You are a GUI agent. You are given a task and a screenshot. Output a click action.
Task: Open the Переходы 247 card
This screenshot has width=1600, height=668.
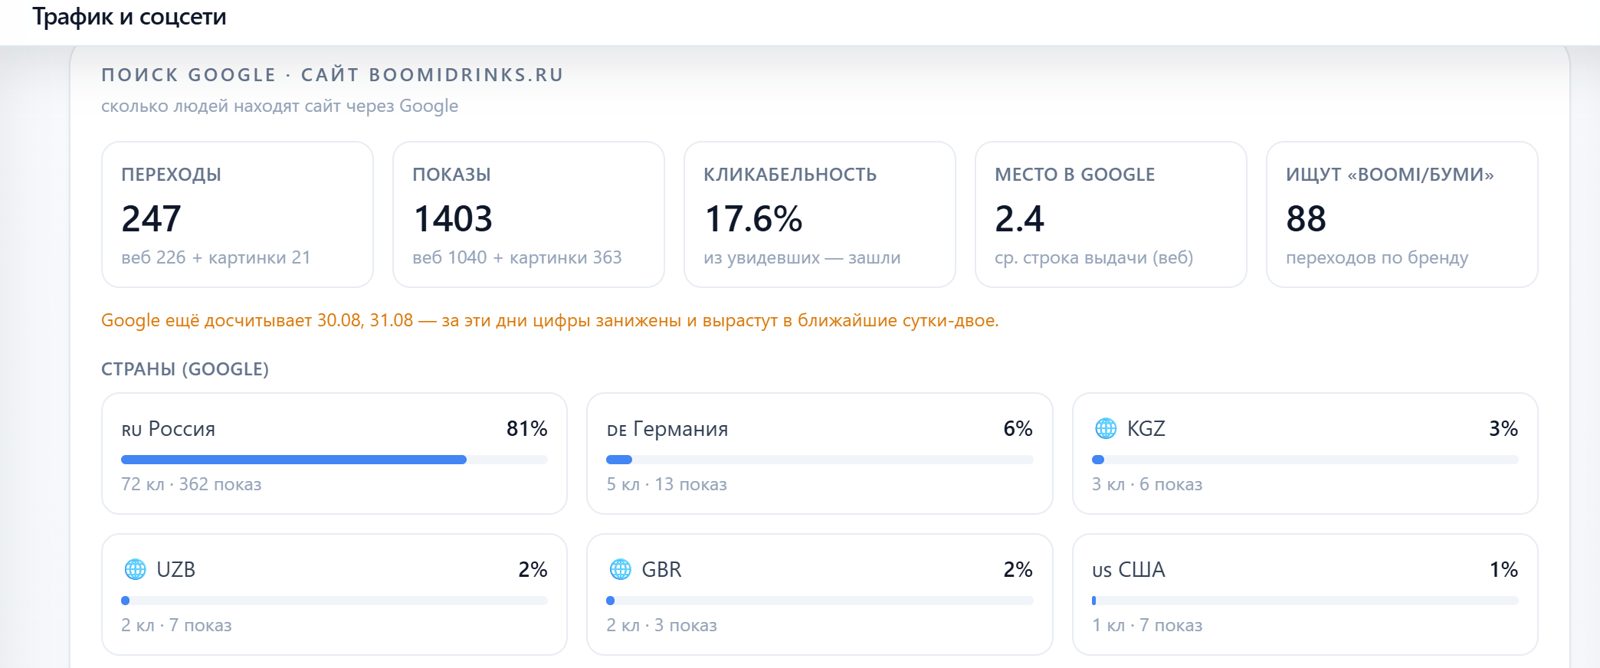pos(237,215)
